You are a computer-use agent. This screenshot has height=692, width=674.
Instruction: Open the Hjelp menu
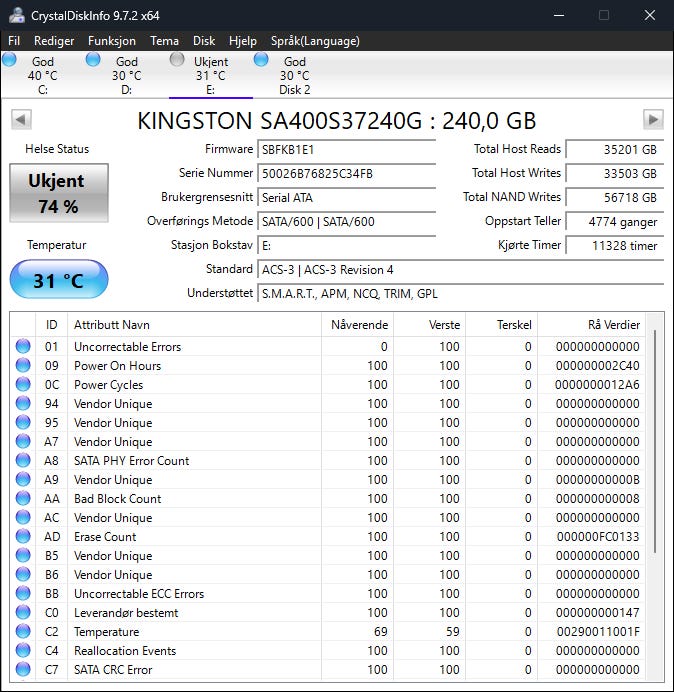click(243, 41)
